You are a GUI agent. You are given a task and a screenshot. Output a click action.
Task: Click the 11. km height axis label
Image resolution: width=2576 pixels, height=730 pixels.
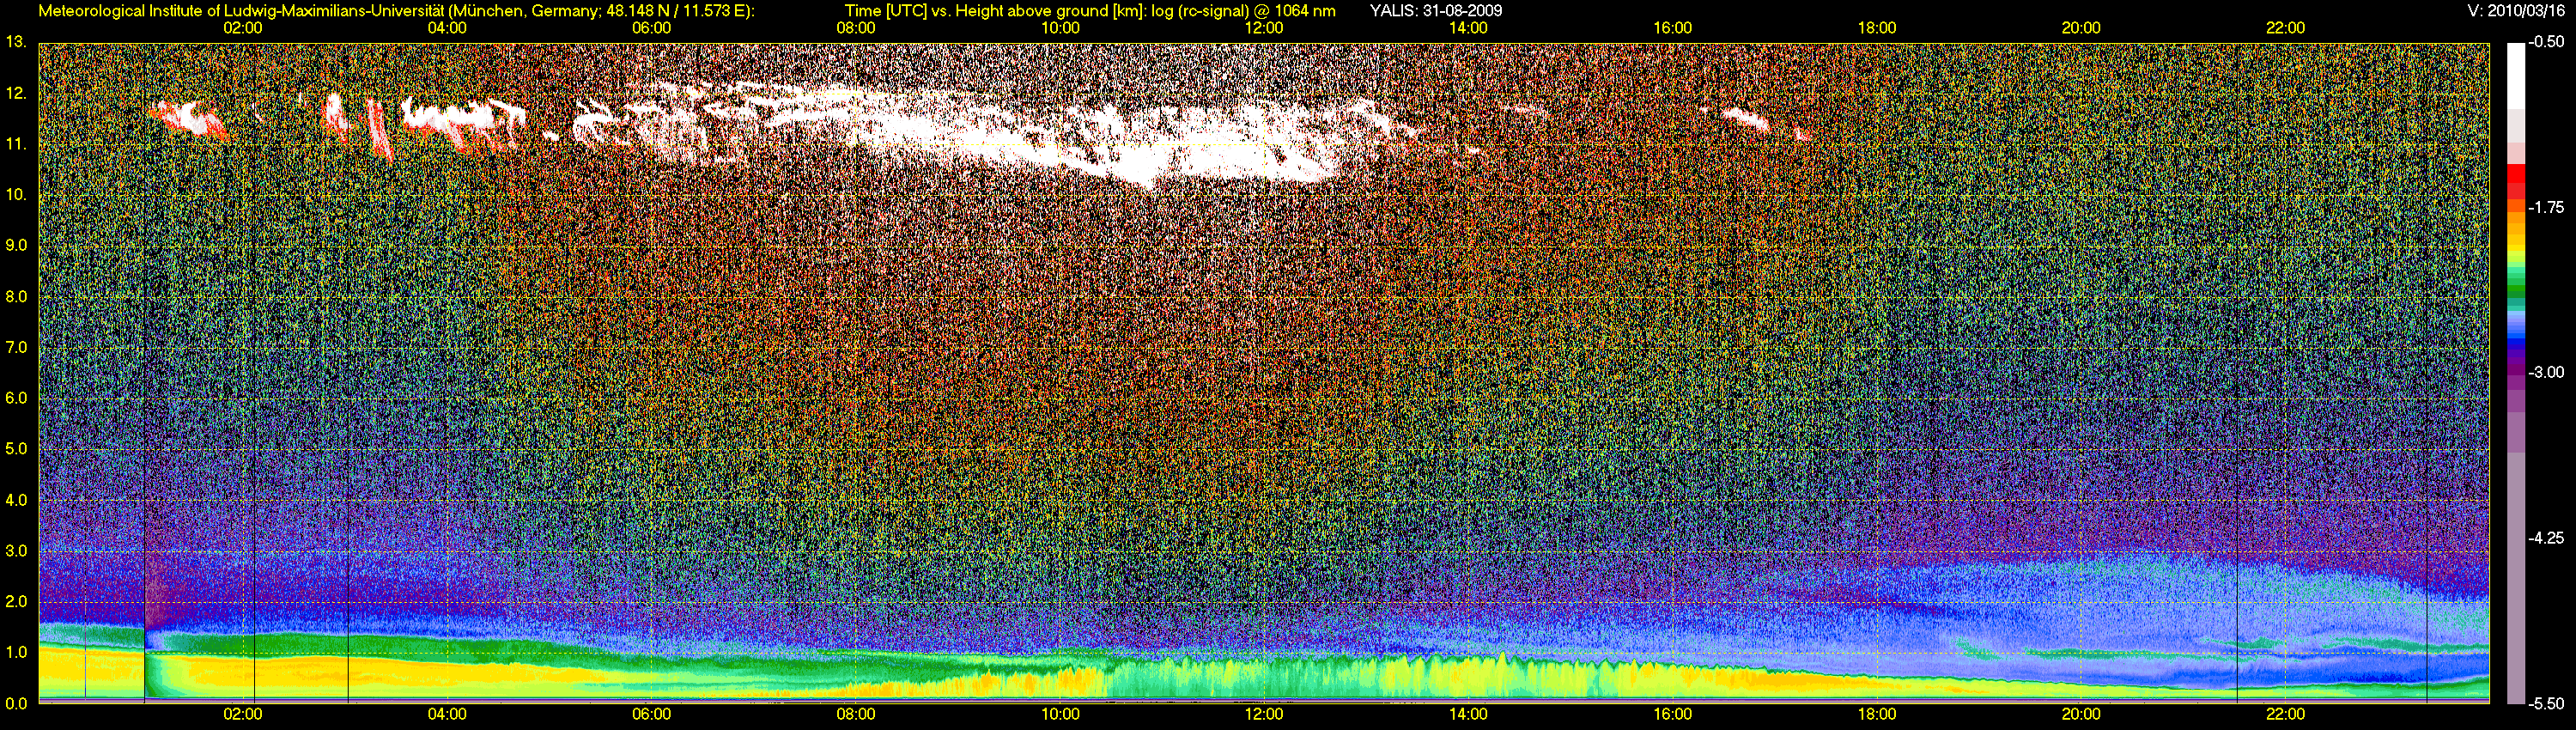pyautogui.click(x=15, y=144)
